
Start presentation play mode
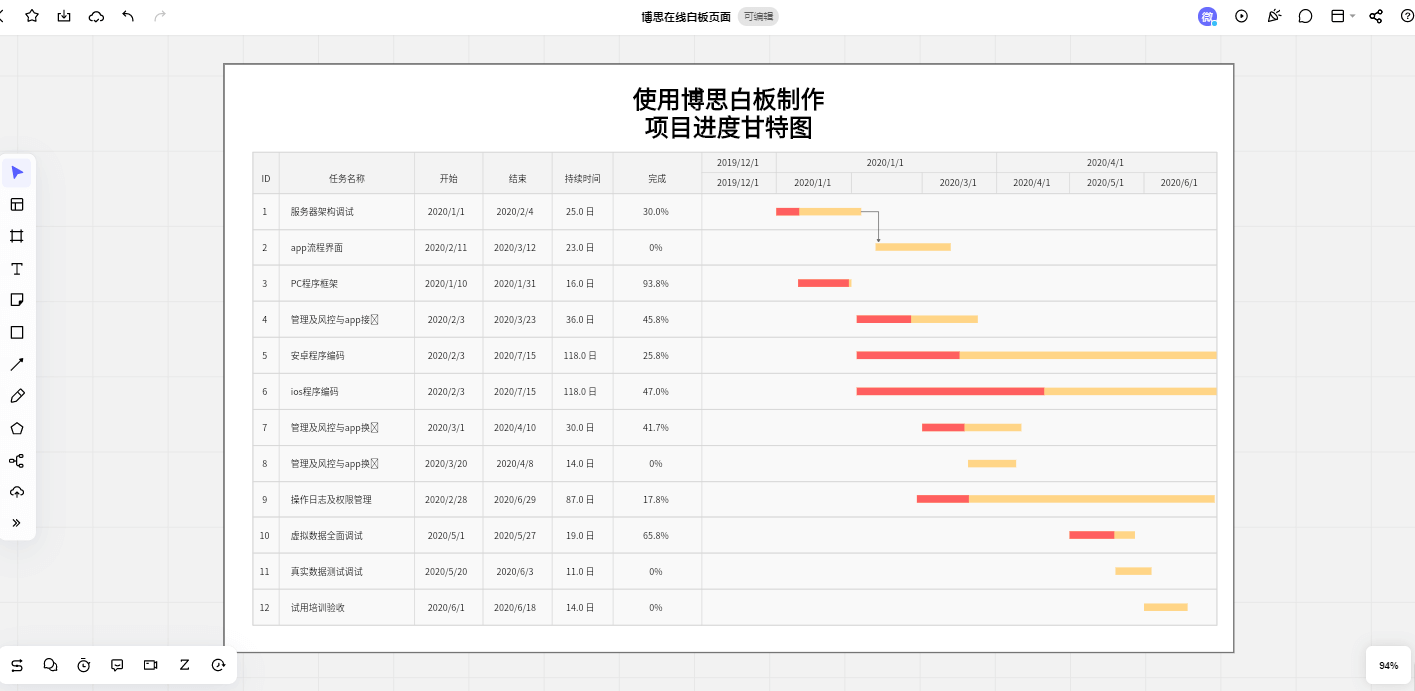pos(1242,16)
